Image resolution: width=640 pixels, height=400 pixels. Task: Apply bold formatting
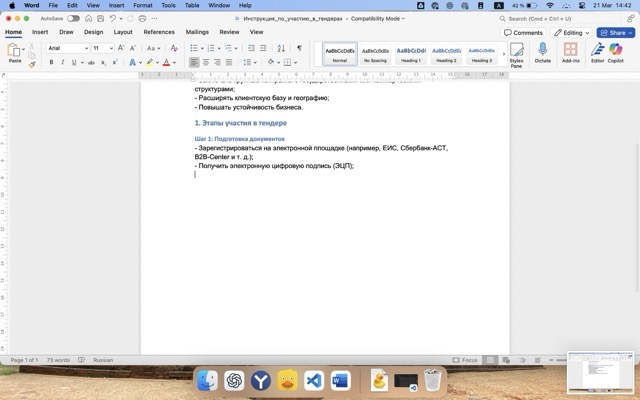tap(51, 62)
